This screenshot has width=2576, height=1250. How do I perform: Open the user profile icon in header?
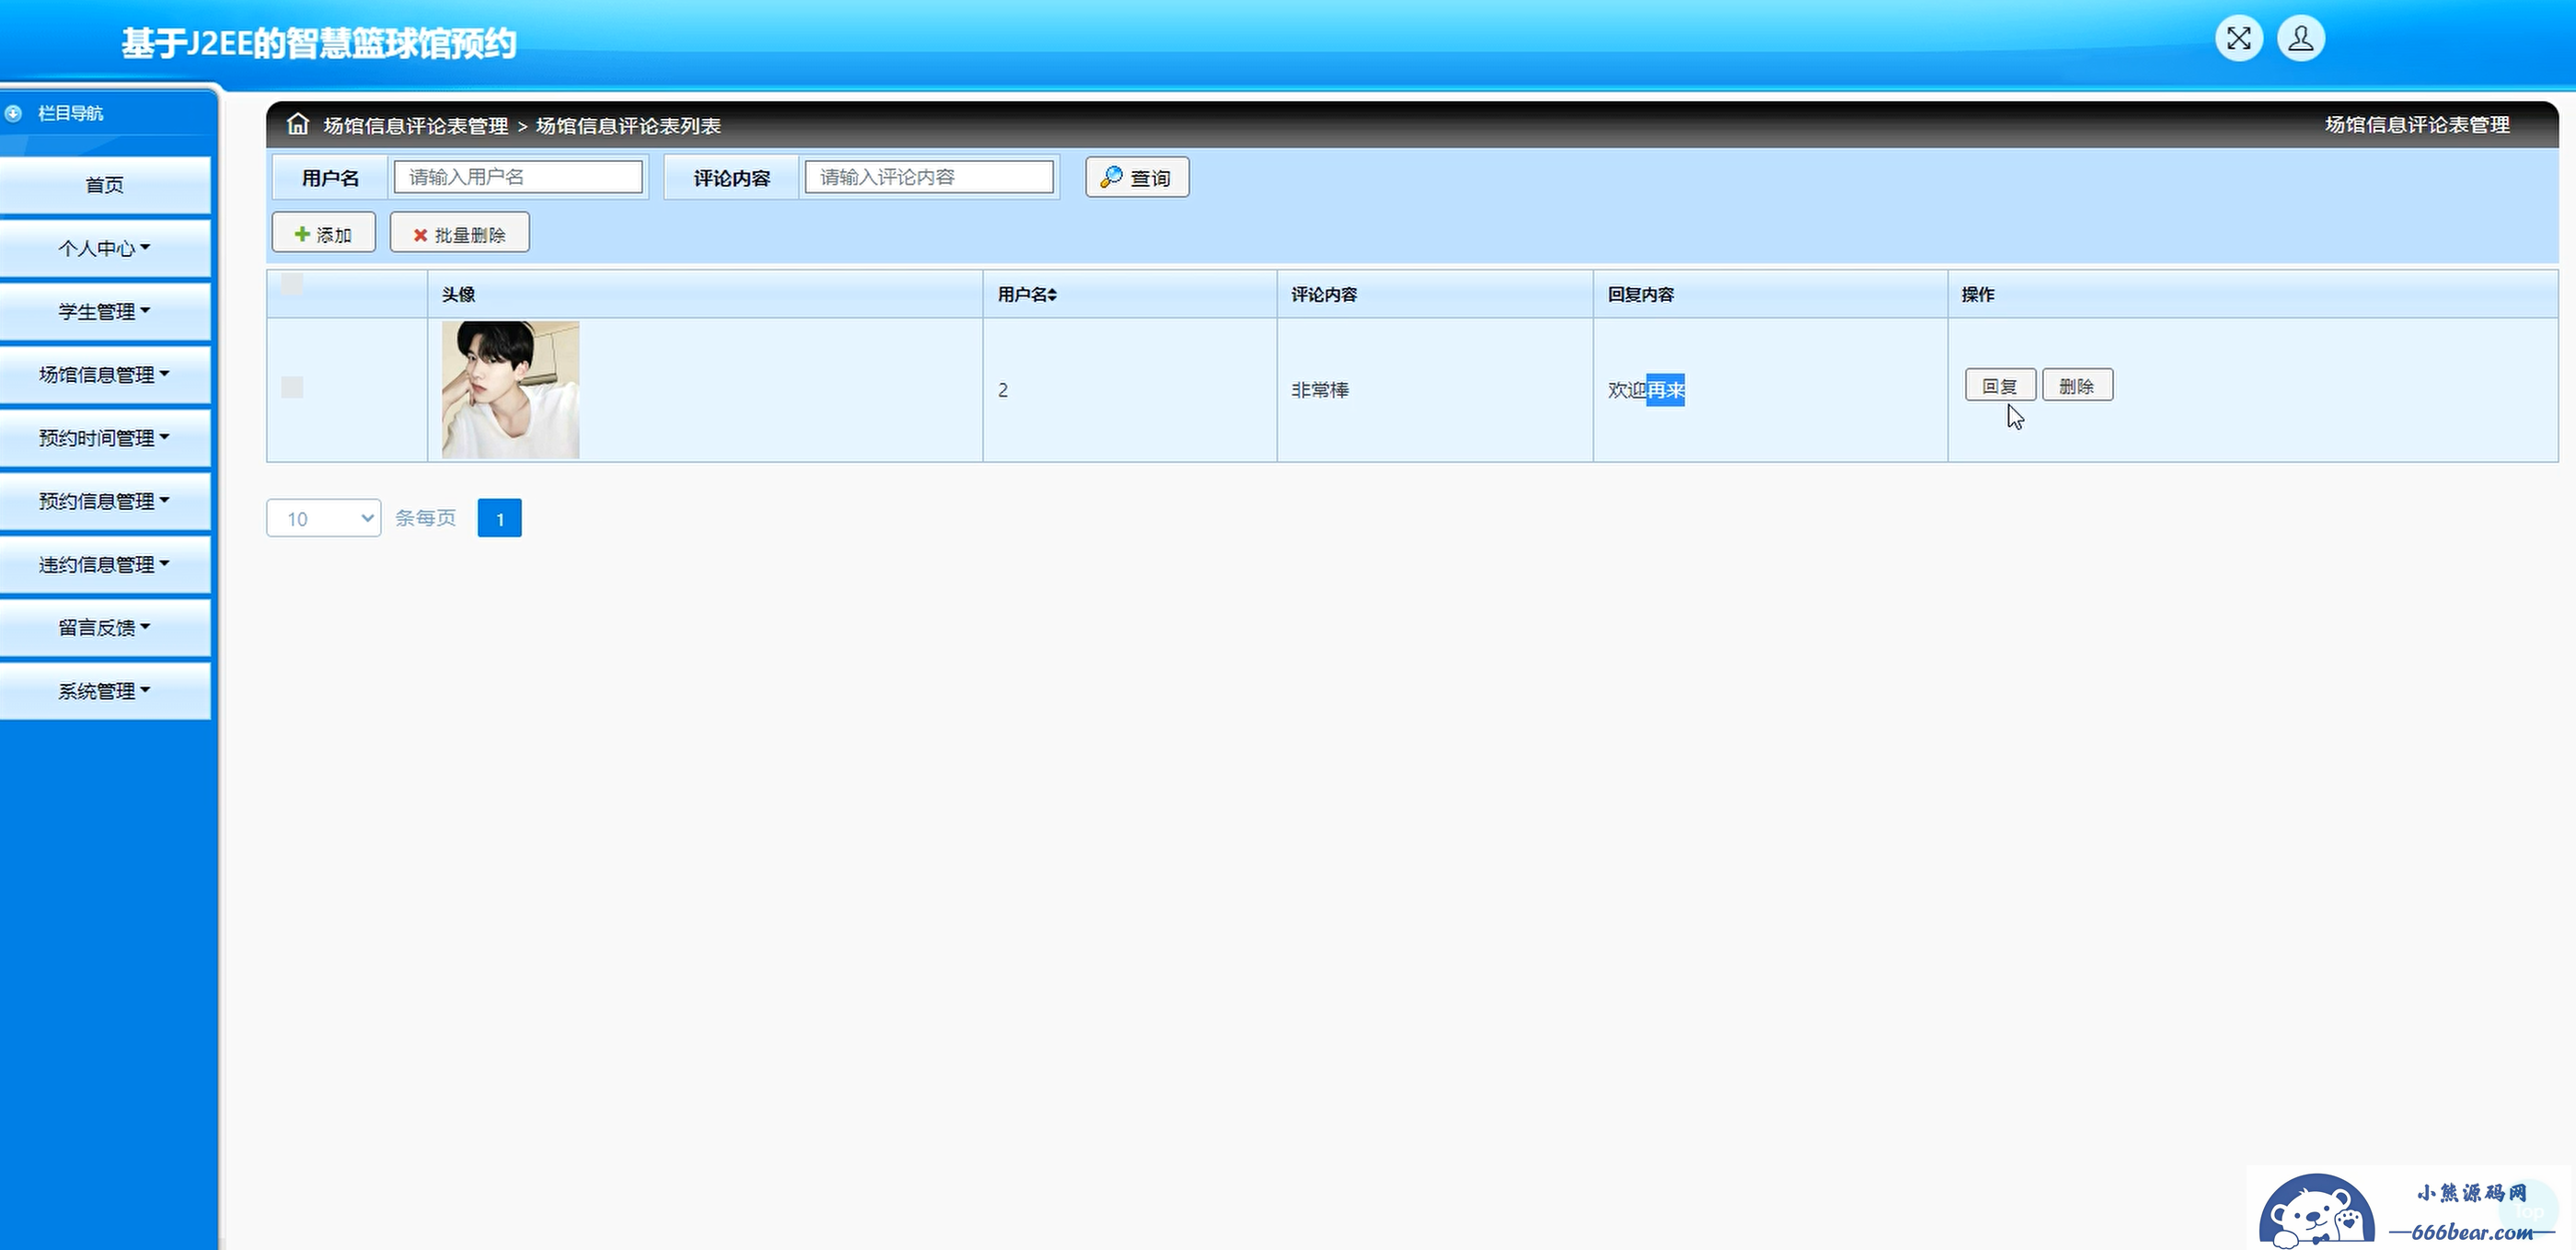pyautogui.click(x=2301, y=39)
